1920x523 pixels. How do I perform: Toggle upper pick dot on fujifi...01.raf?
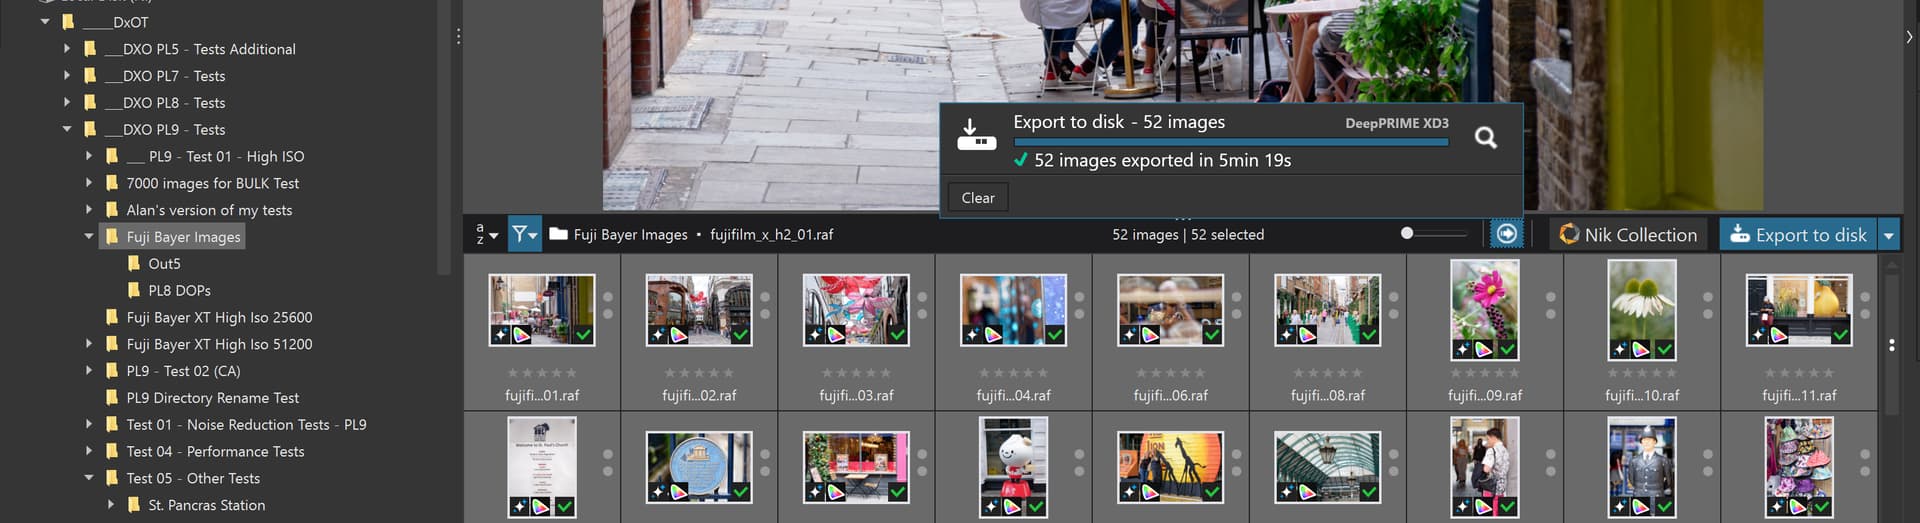608,297
